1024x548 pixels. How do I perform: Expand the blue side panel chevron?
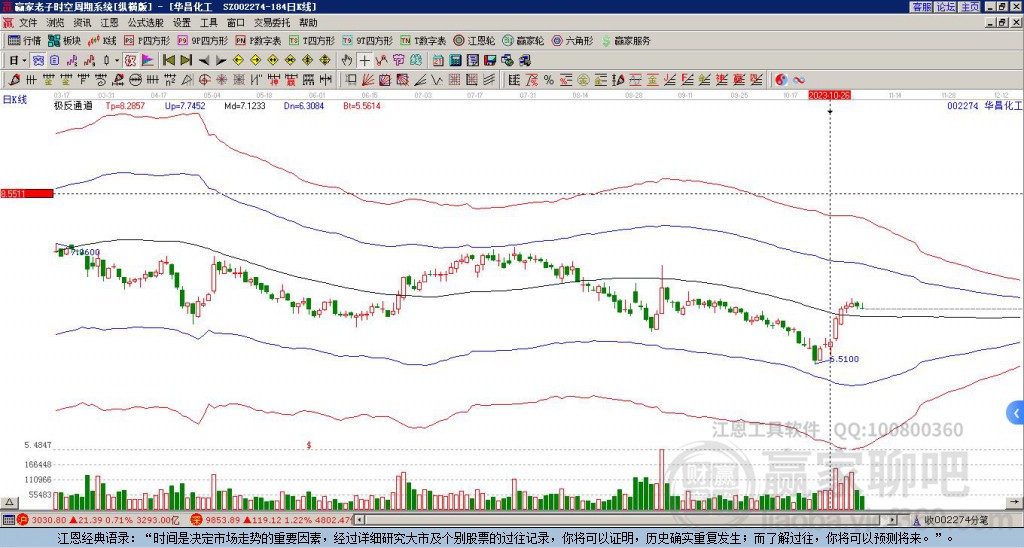click(1016, 413)
